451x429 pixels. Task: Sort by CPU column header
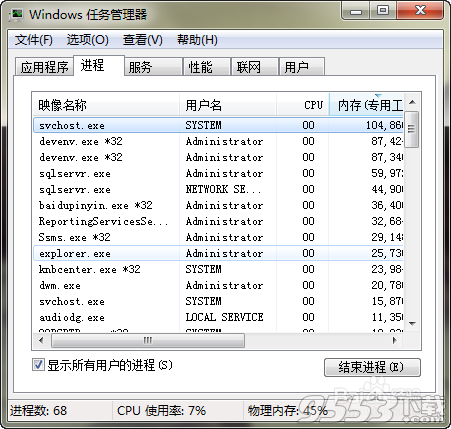[x=303, y=105]
